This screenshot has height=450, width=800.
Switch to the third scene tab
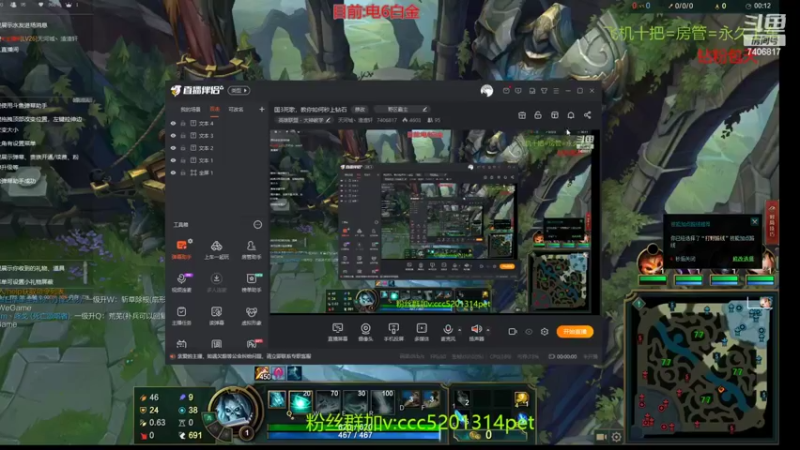[x=236, y=109]
